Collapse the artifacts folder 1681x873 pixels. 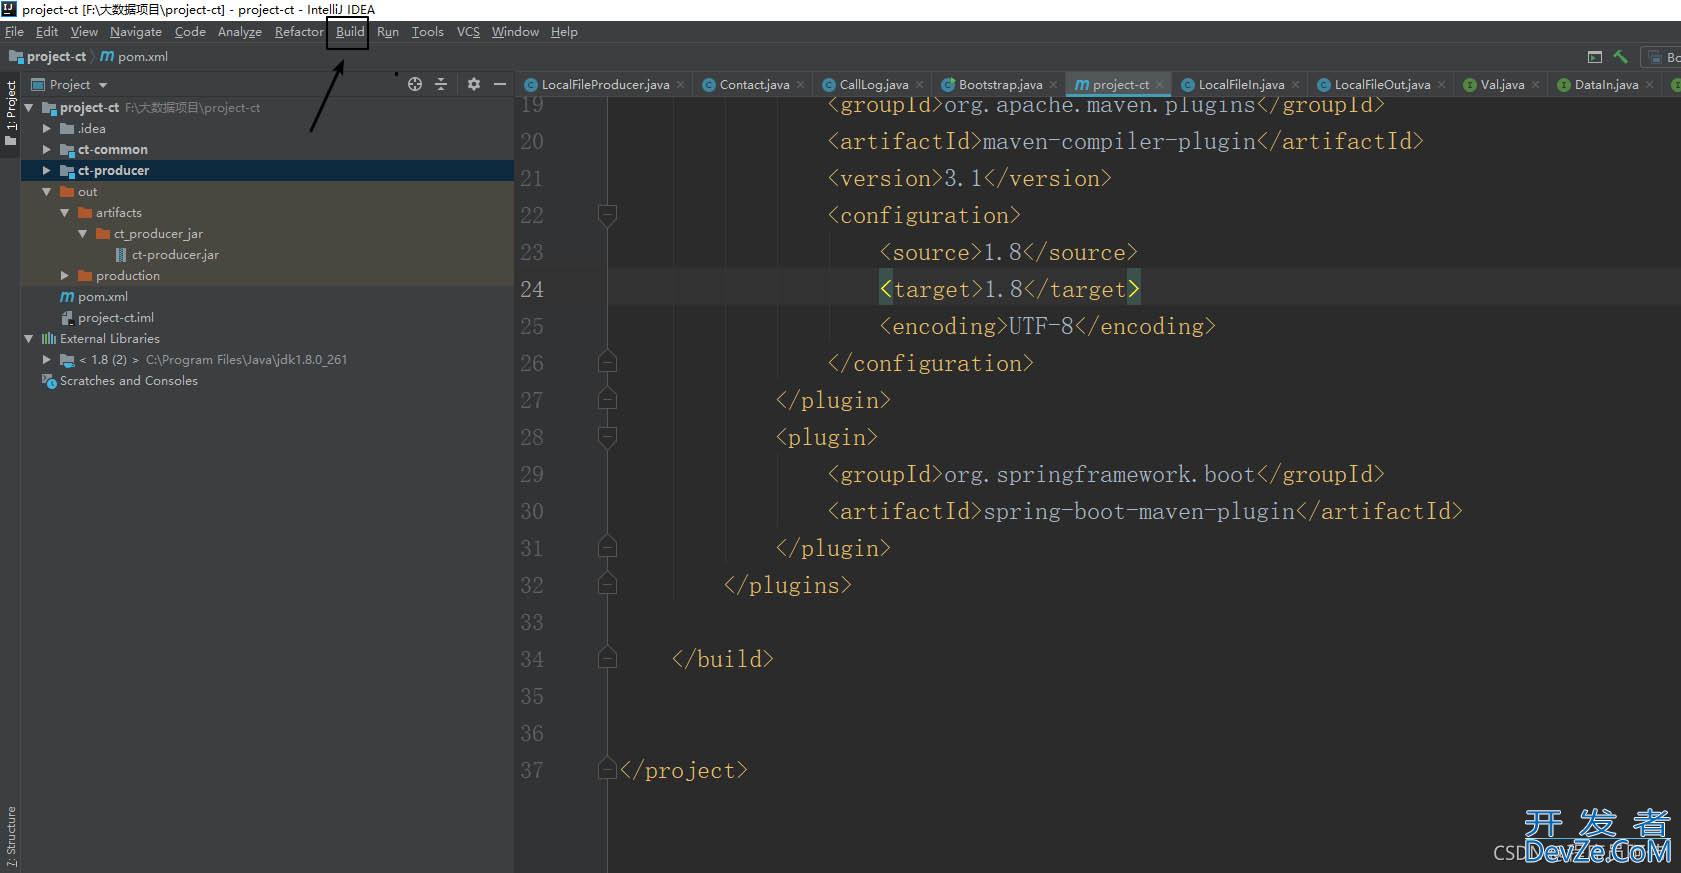(65, 212)
